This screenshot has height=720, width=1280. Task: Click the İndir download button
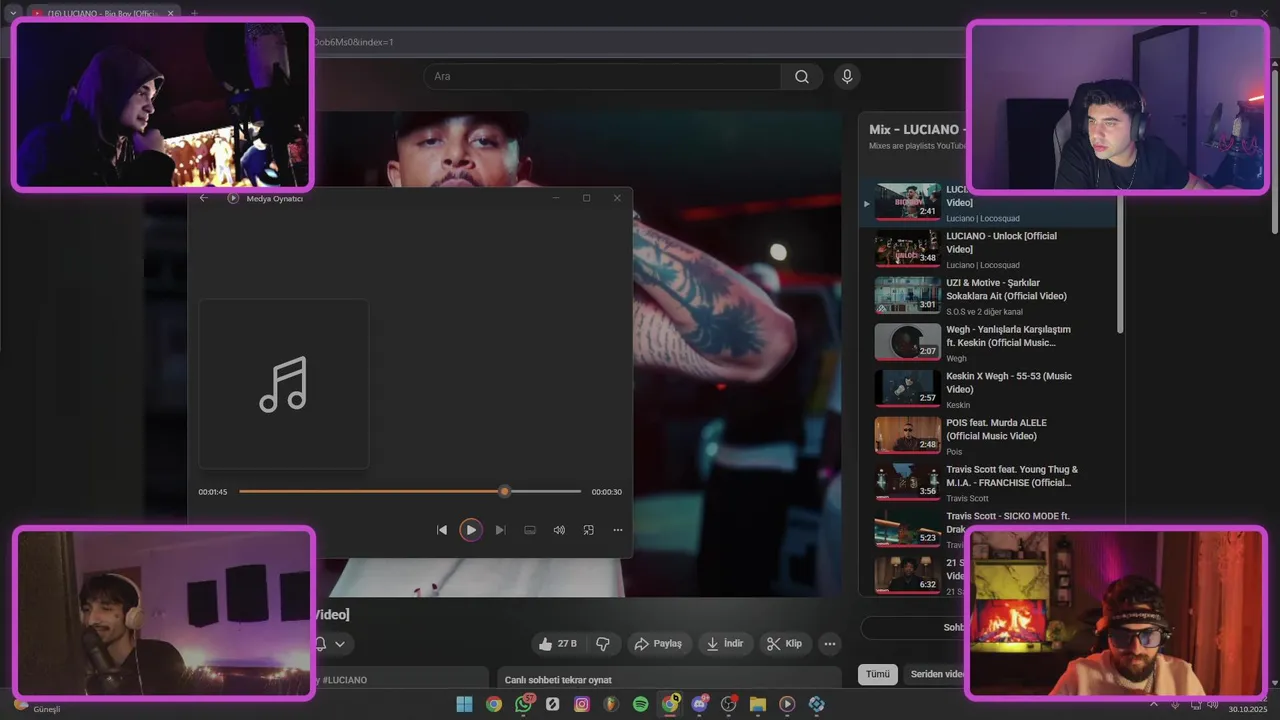click(725, 644)
